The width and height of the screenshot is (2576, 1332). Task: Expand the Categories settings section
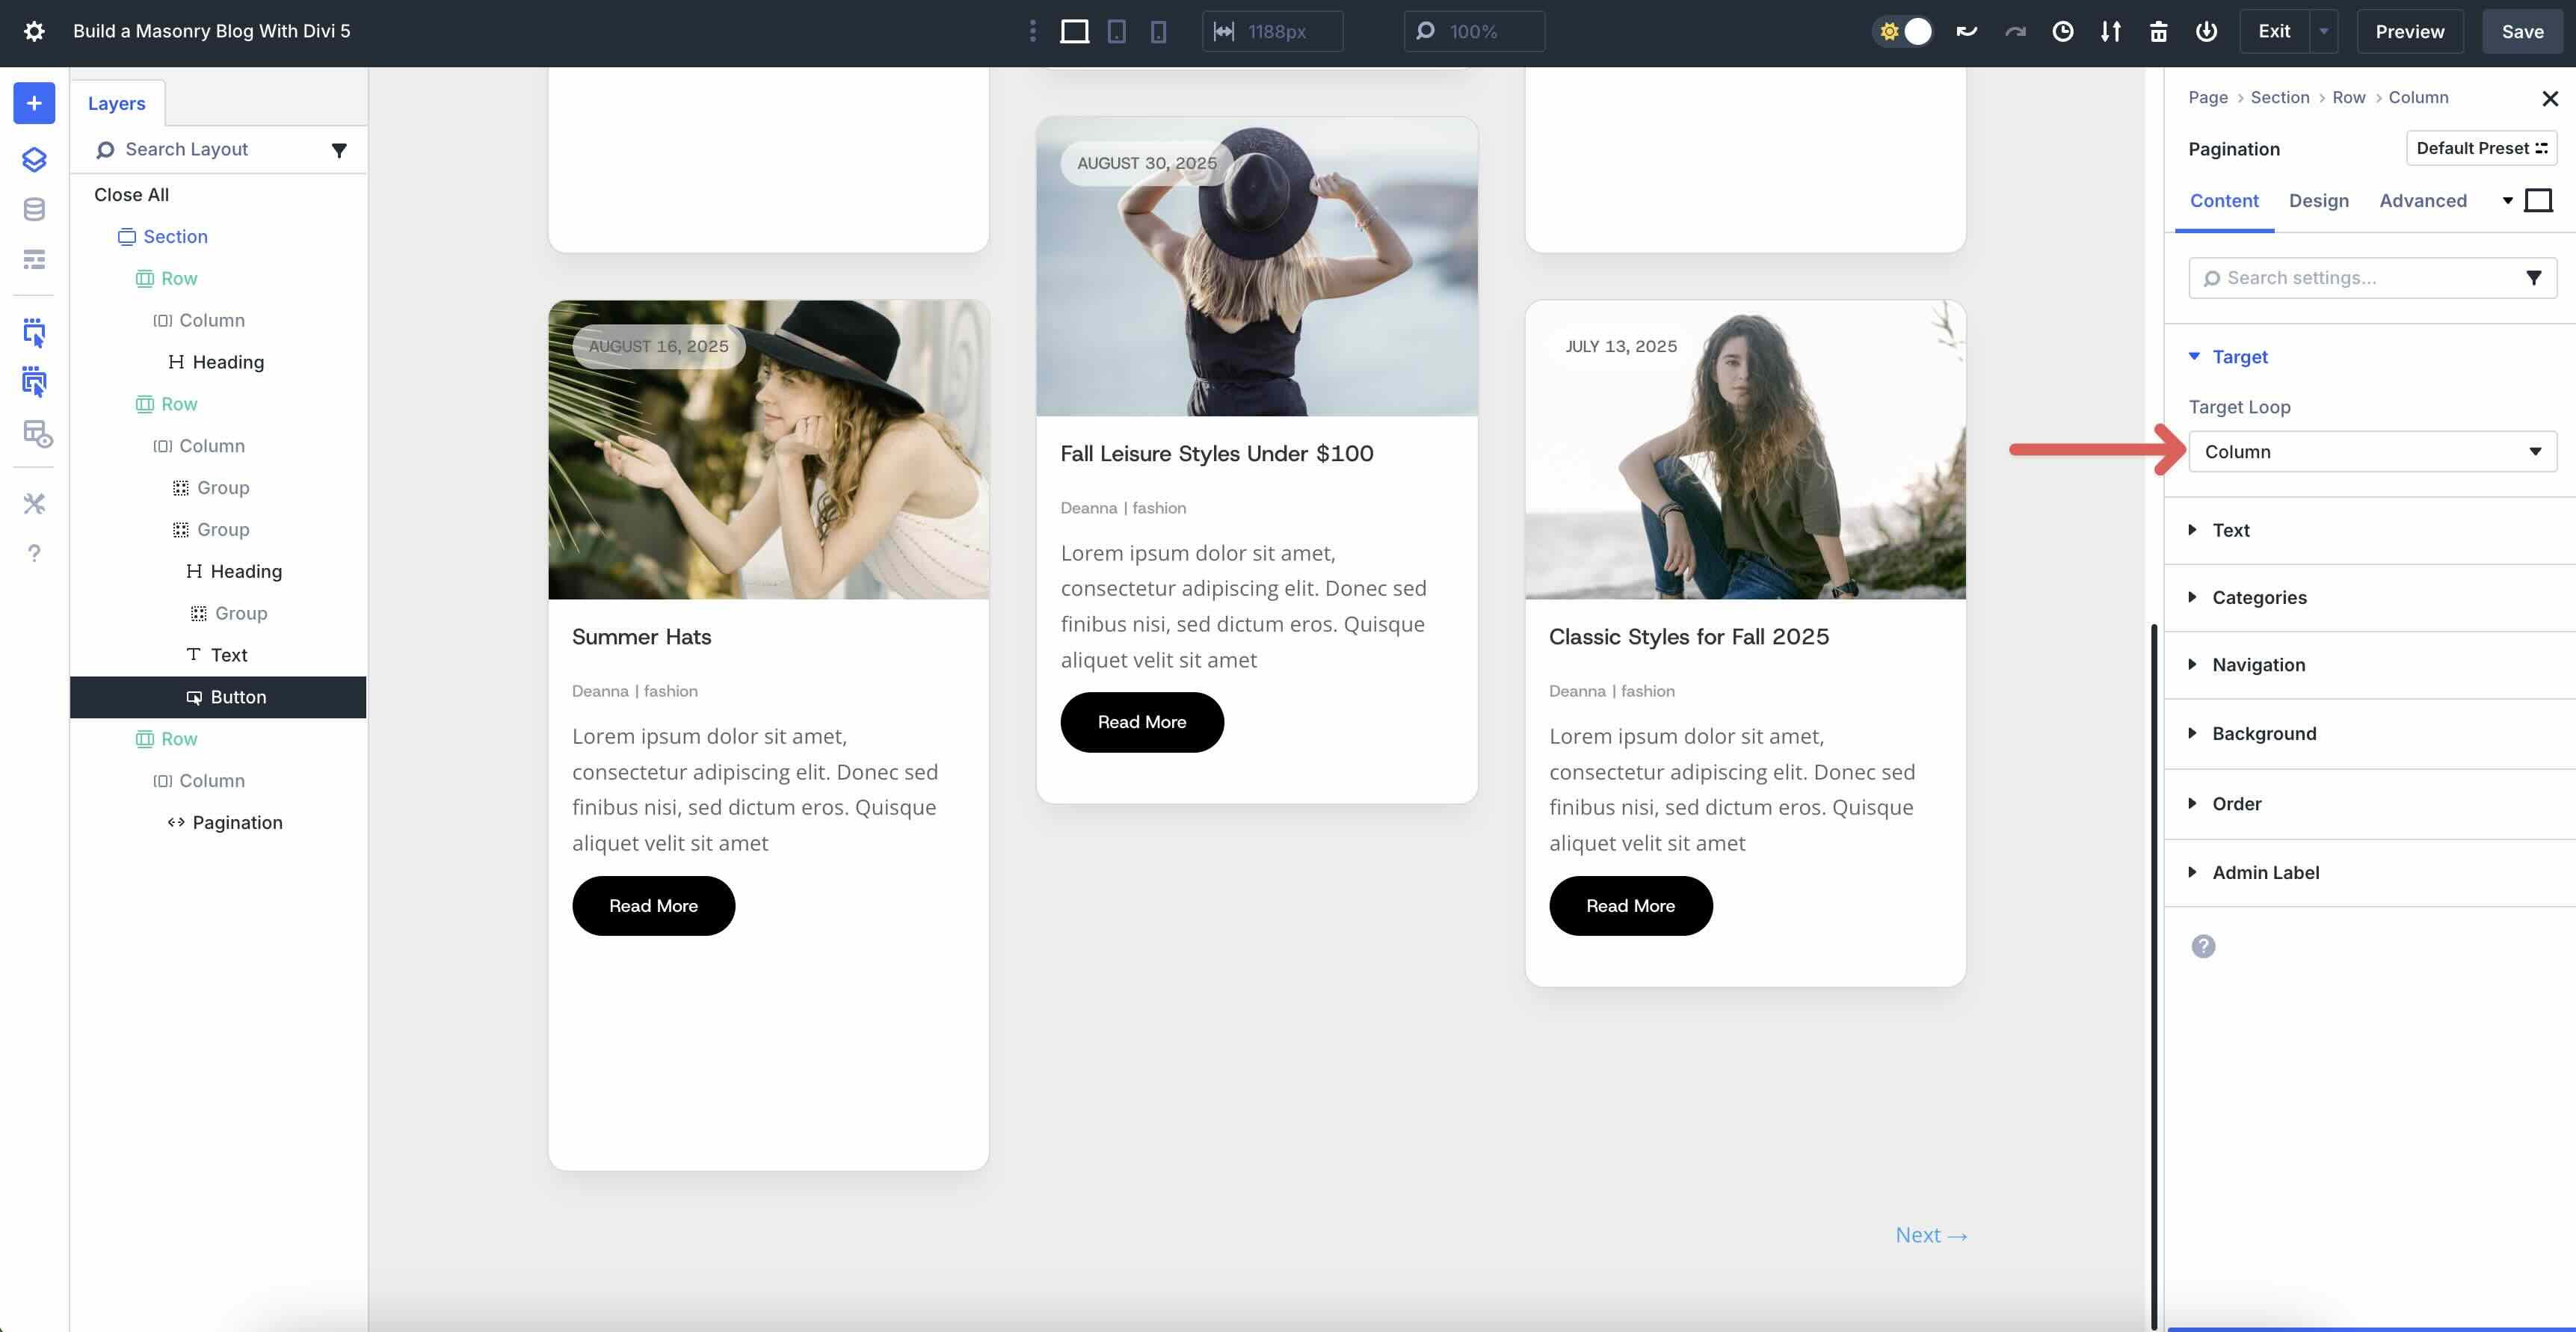pos(2259,597)
